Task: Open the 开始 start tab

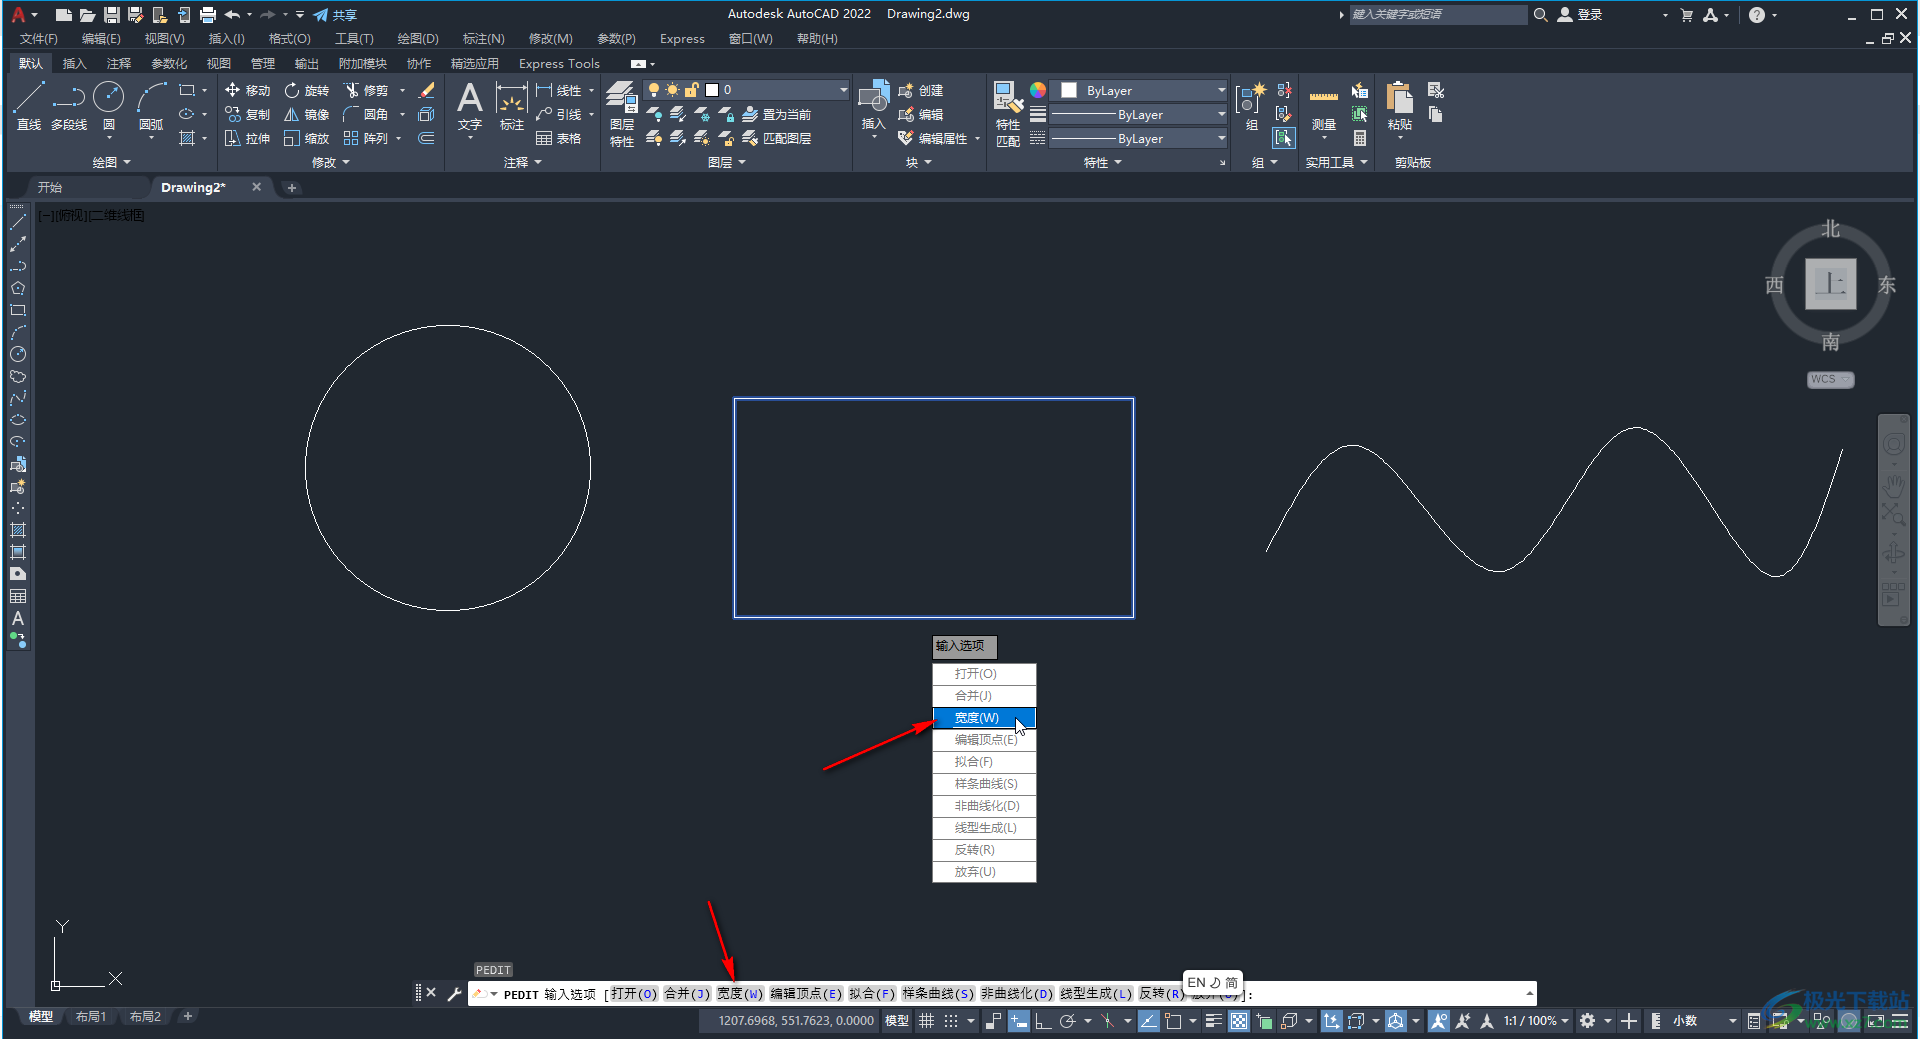Action: click(50, 187)
